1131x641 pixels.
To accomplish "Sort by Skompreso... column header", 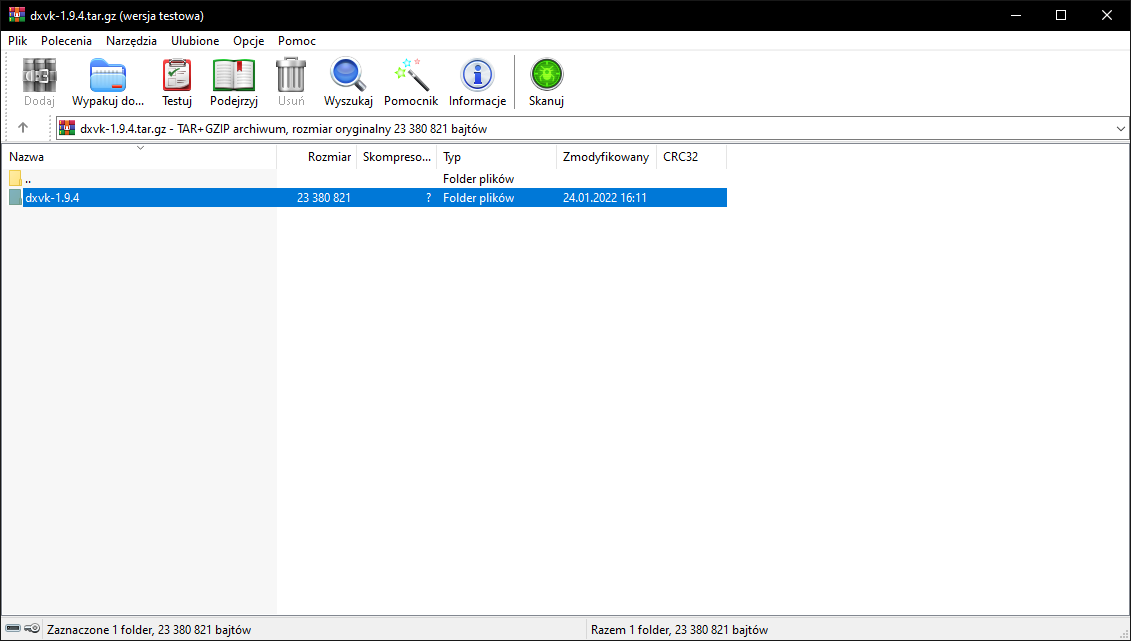I will tap(397, 157).
